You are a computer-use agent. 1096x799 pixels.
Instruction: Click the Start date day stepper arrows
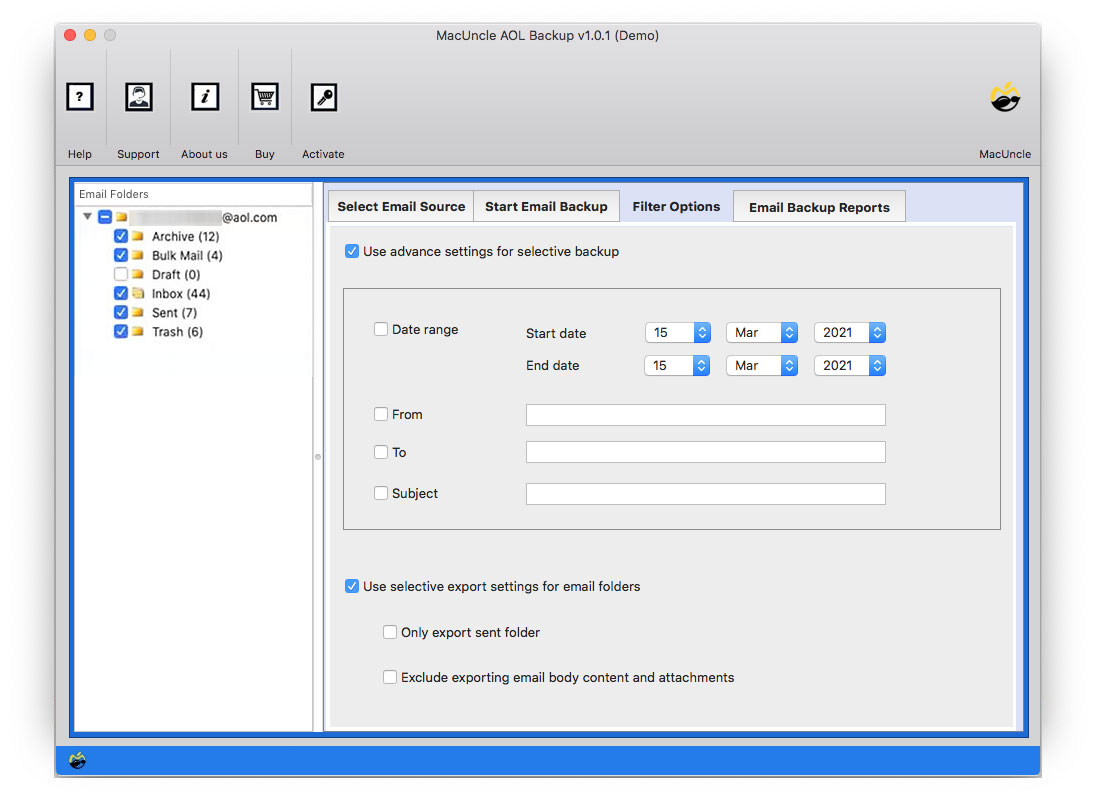702,332
